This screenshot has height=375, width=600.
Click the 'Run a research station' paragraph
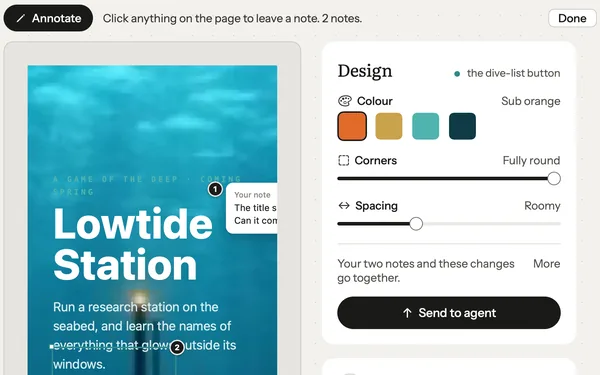pos(145,336)
